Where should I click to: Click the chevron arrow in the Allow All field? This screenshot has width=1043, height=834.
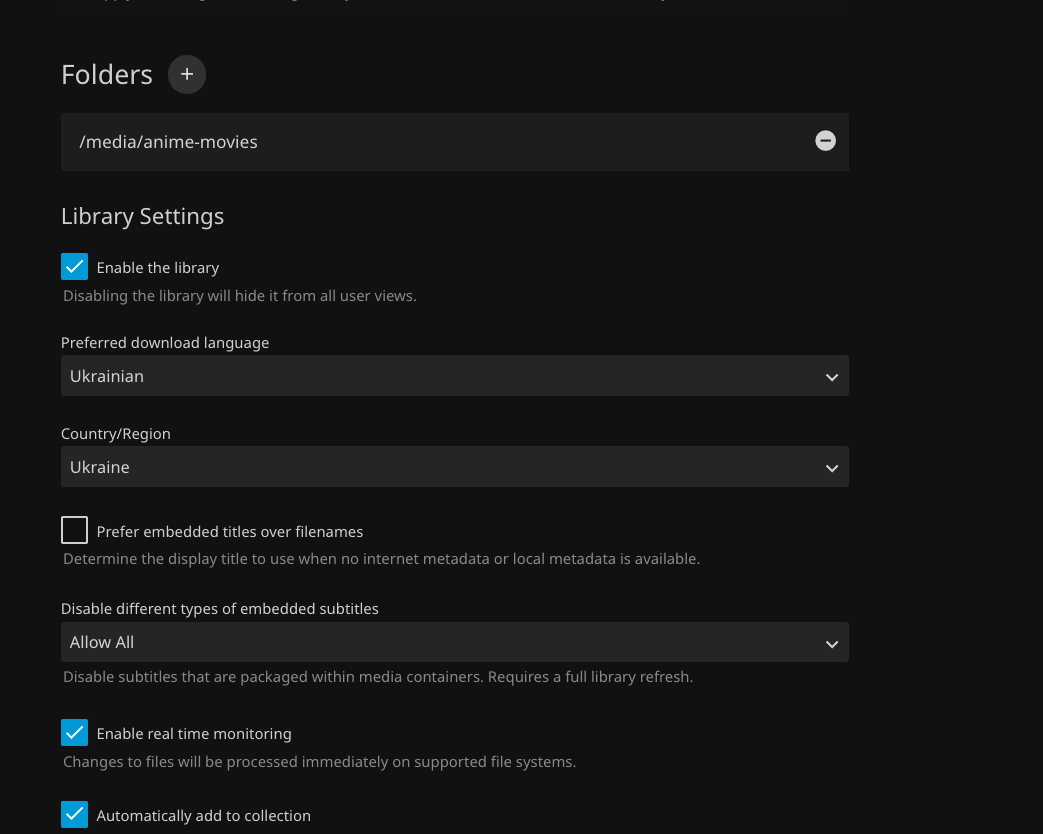point(831,644)
